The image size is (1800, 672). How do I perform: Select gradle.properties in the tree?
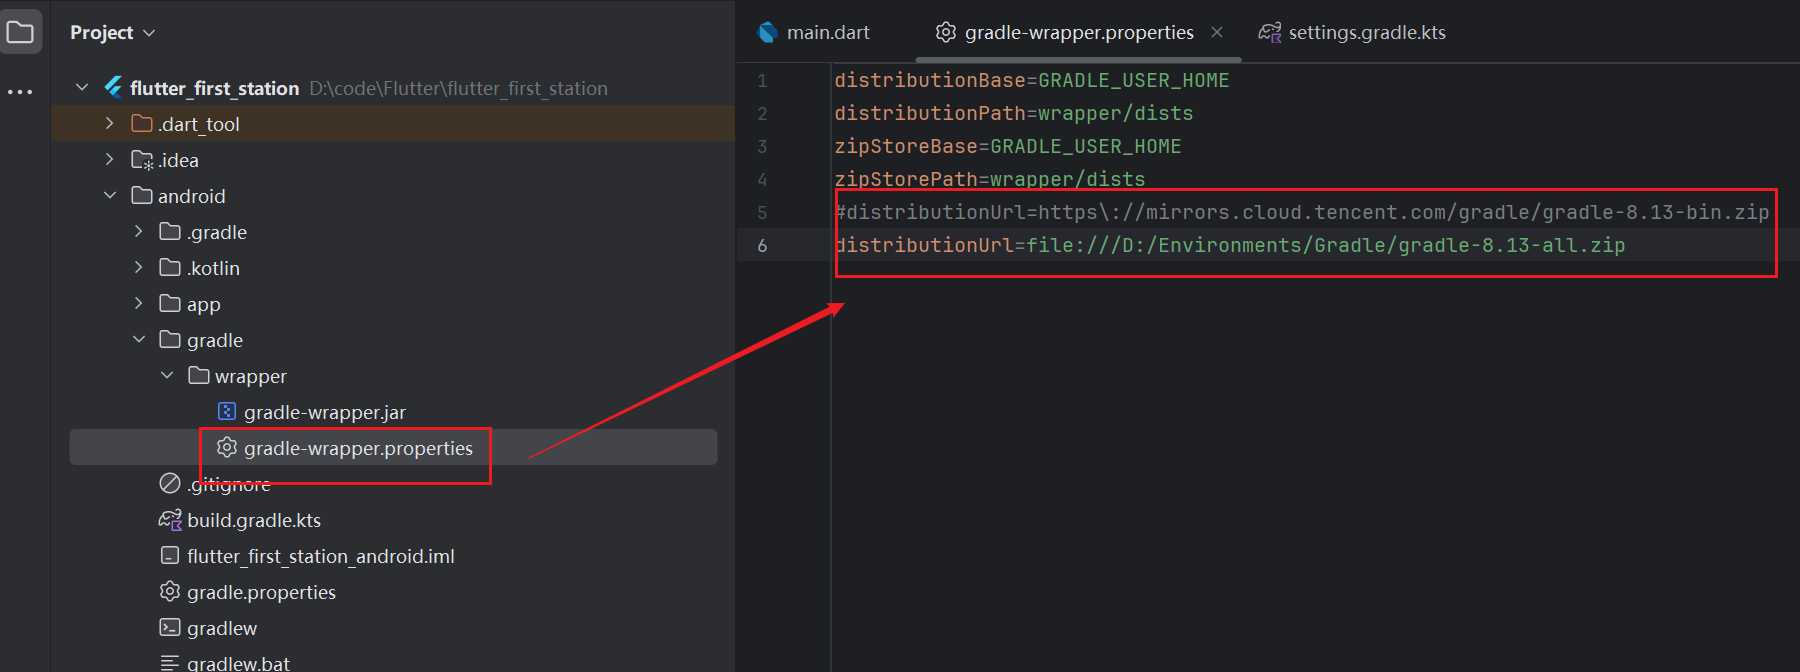click(x=261, y=592)
